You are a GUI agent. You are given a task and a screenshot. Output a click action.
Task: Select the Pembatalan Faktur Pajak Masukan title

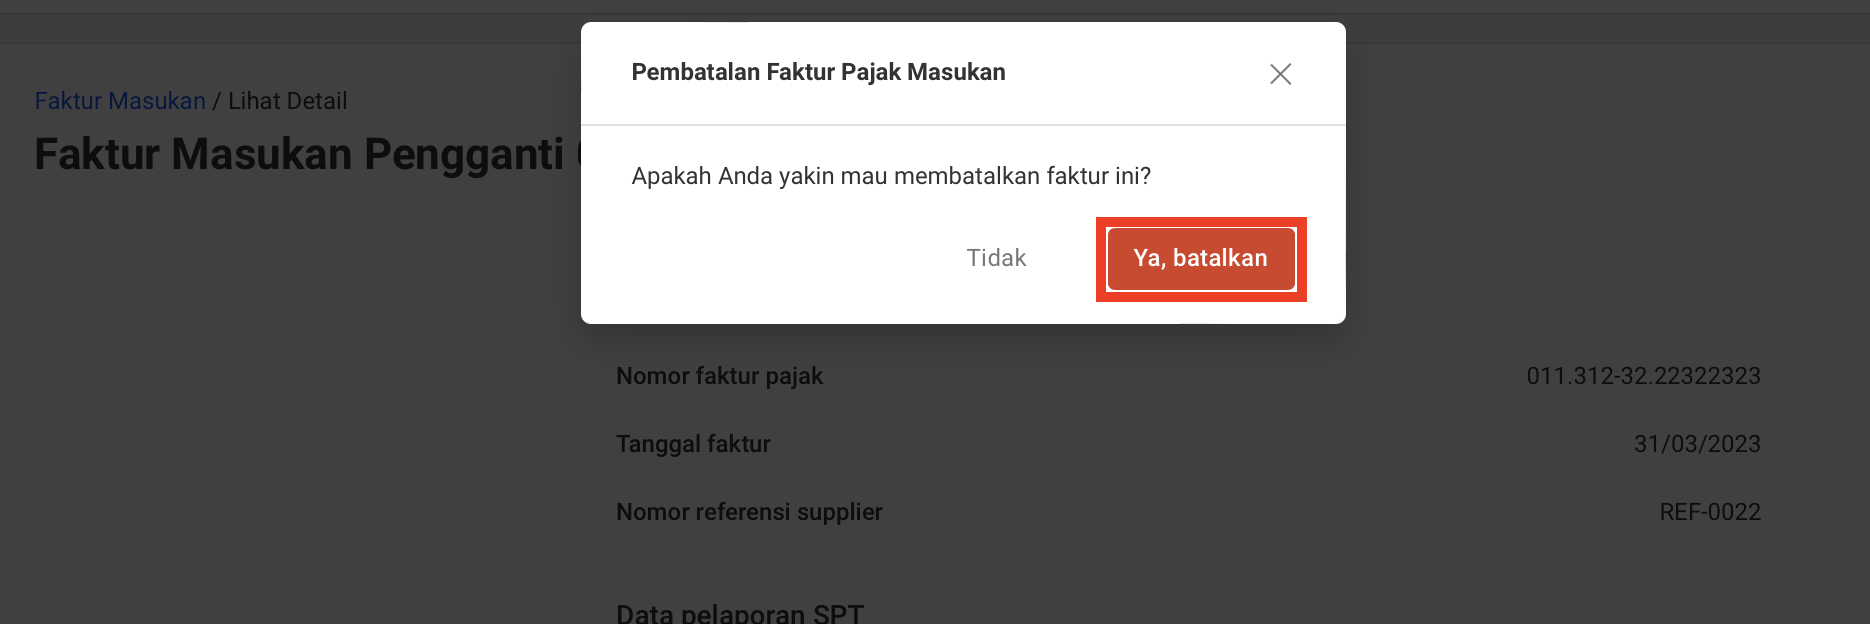click(818, 71)
